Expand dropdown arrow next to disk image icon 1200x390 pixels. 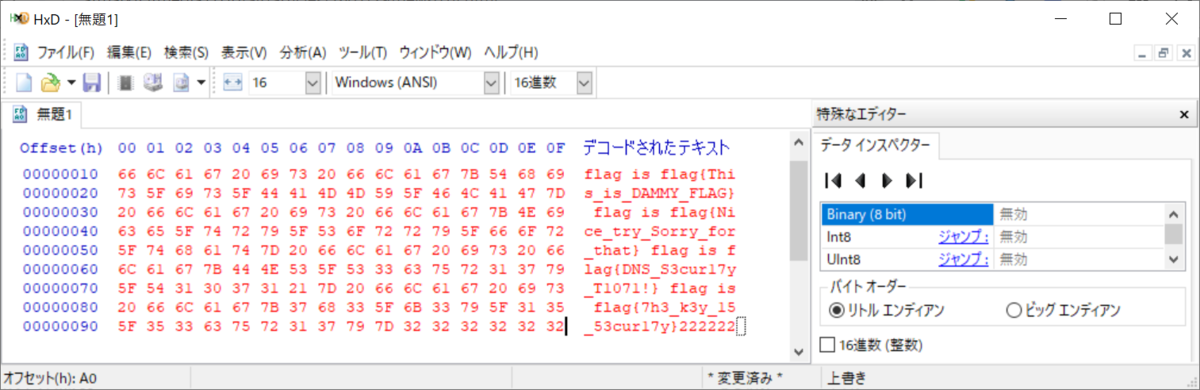coord(202,83)
